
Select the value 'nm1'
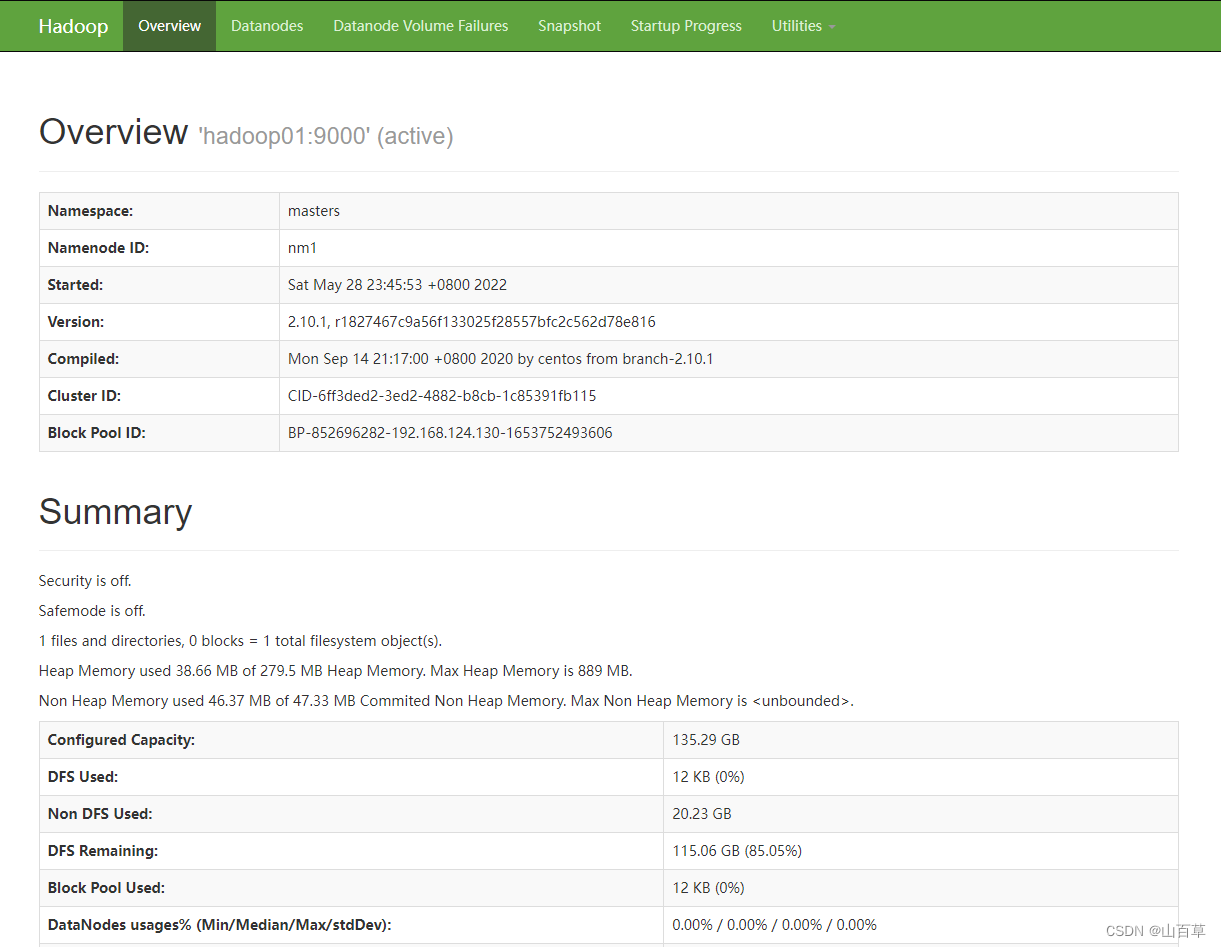[302, 248]
